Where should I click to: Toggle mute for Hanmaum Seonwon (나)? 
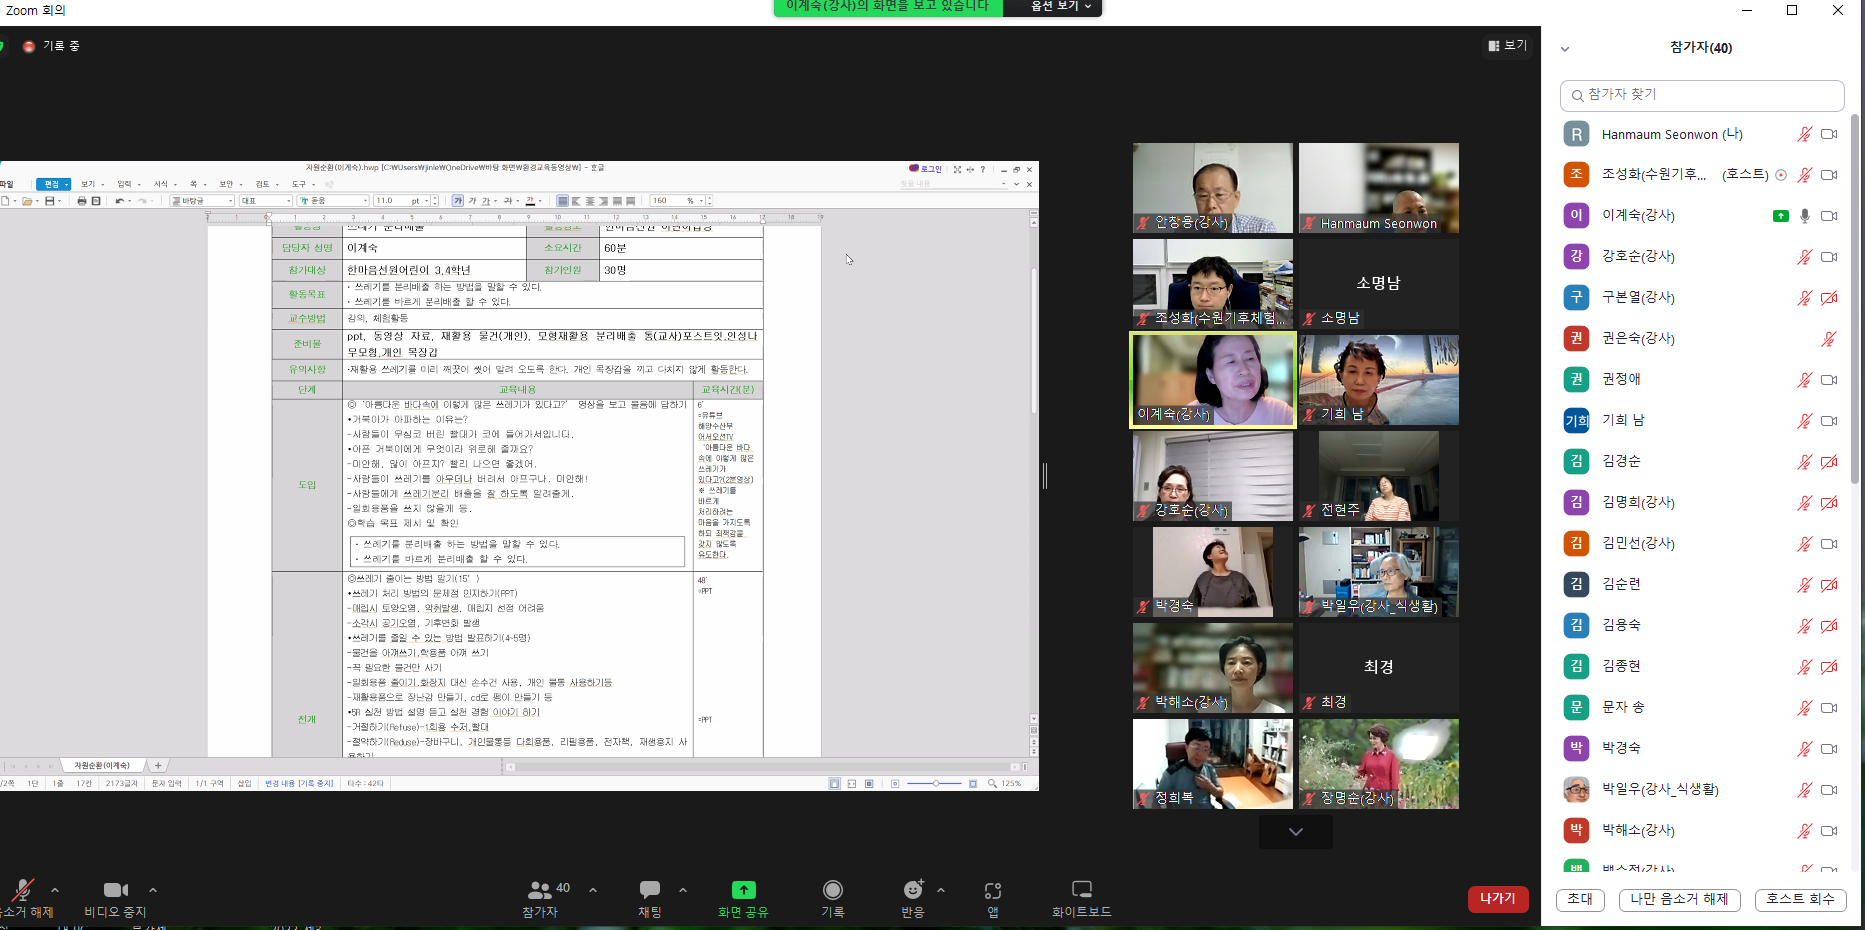click(1804, 134)
